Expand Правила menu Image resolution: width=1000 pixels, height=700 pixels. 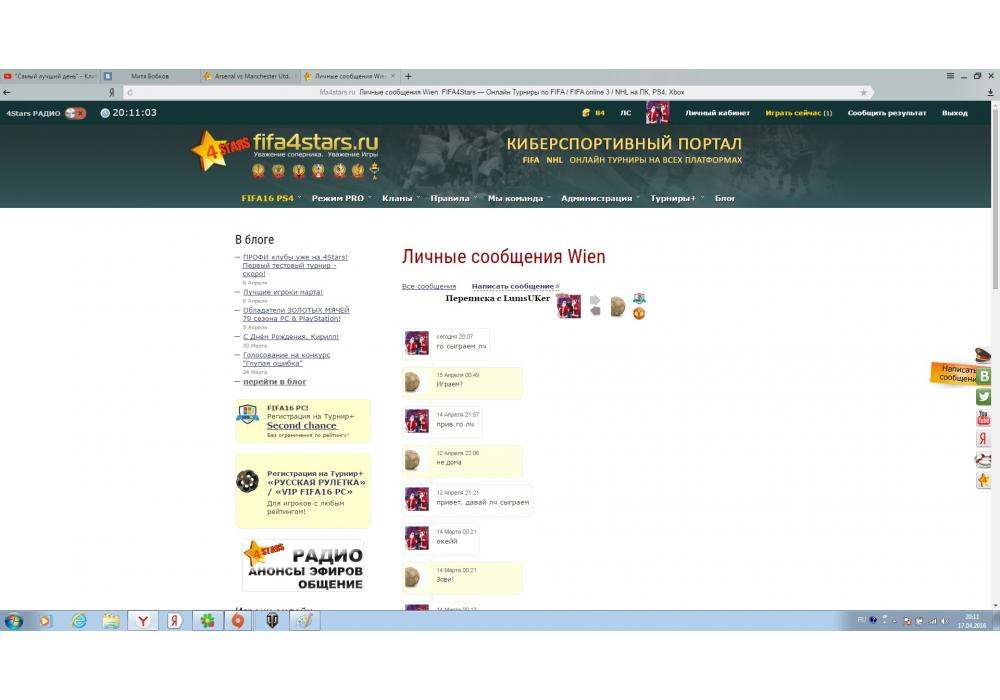[x=453, y=198]
